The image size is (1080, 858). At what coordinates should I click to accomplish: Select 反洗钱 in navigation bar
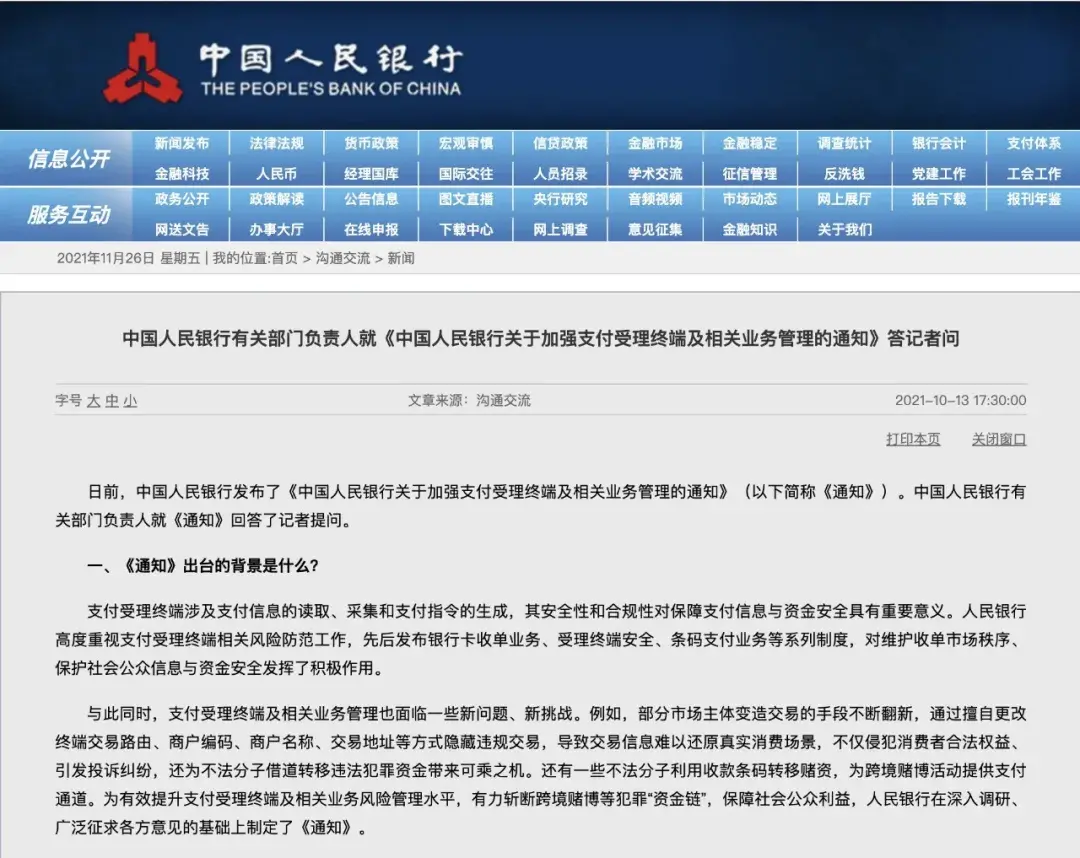tap(844, 173)
